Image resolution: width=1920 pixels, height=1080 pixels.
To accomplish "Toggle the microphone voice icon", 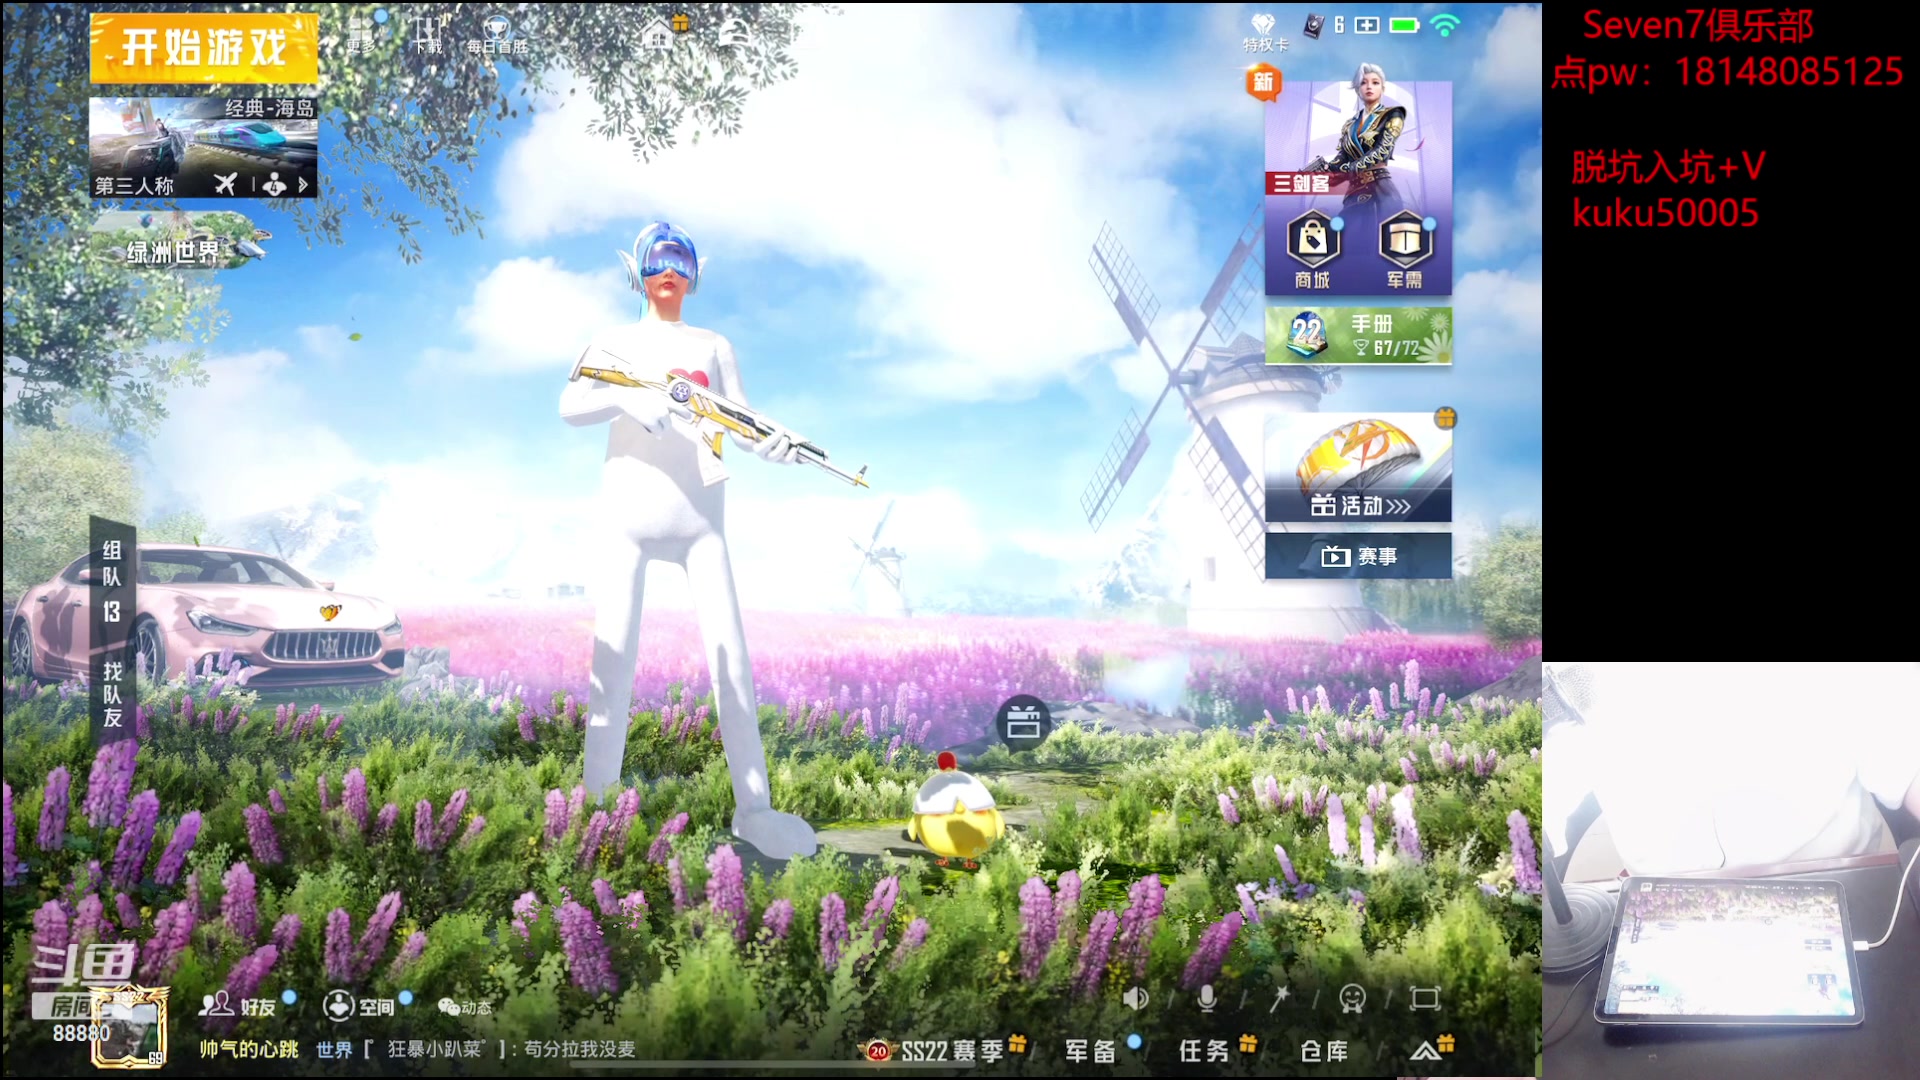I will (1207, 998).
